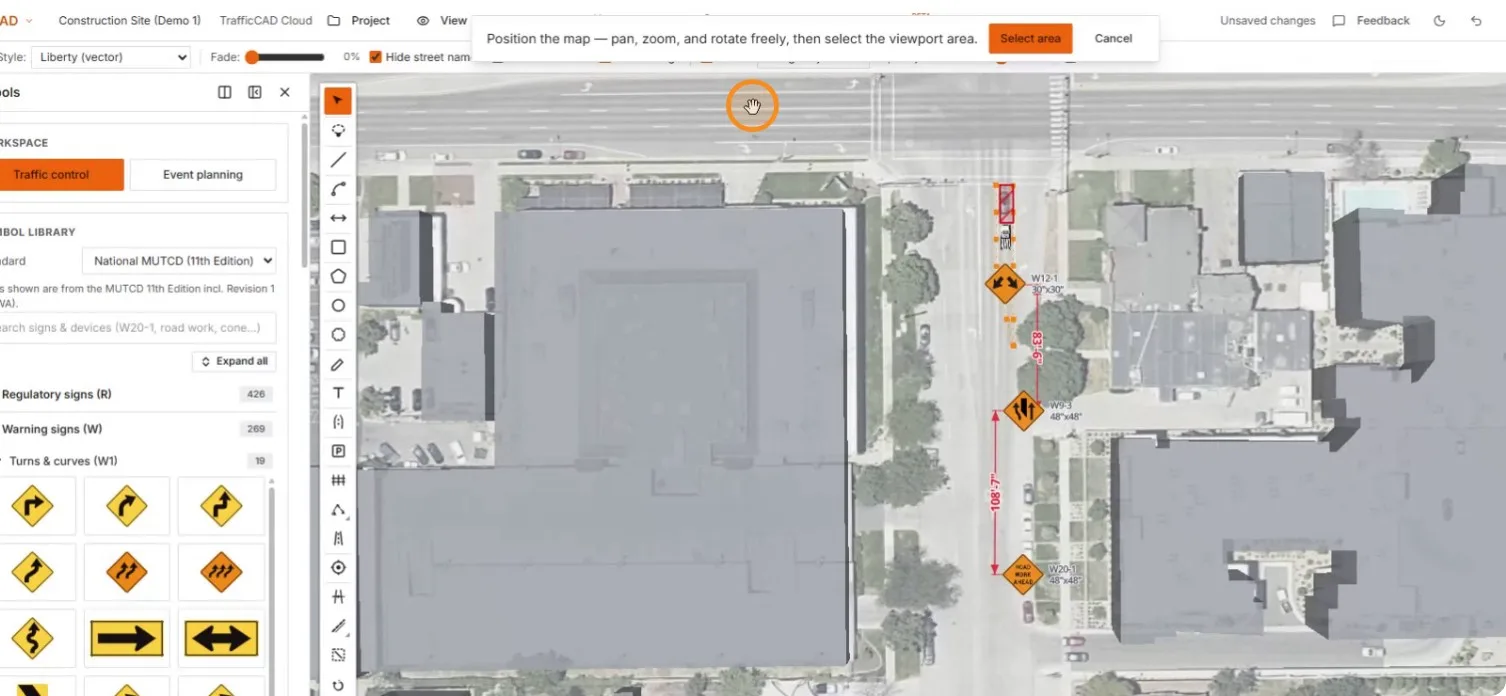
Task: Pick the orange three-lane shift sign
Action: [x=221, y=572]
